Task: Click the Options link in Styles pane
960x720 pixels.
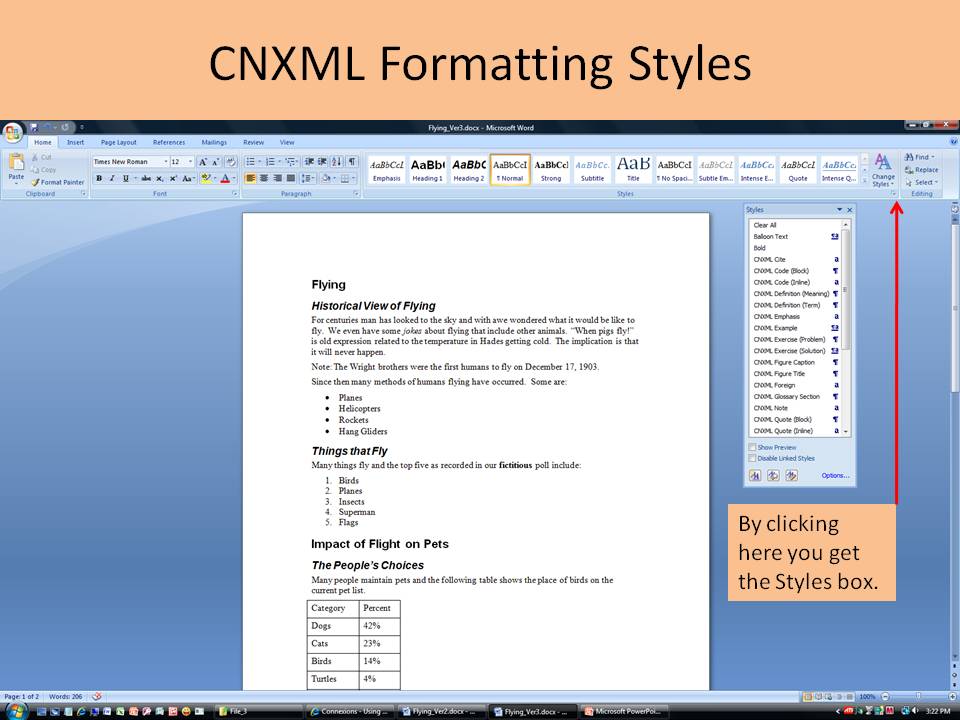Action: pos(835,476)
